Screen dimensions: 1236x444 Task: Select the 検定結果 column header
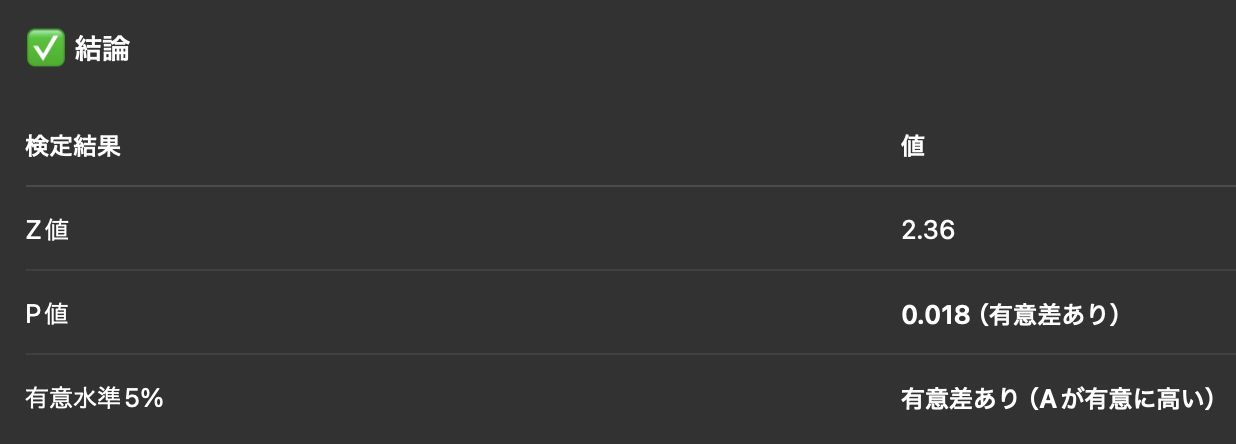pyautogui.click(x=73, y=146)
